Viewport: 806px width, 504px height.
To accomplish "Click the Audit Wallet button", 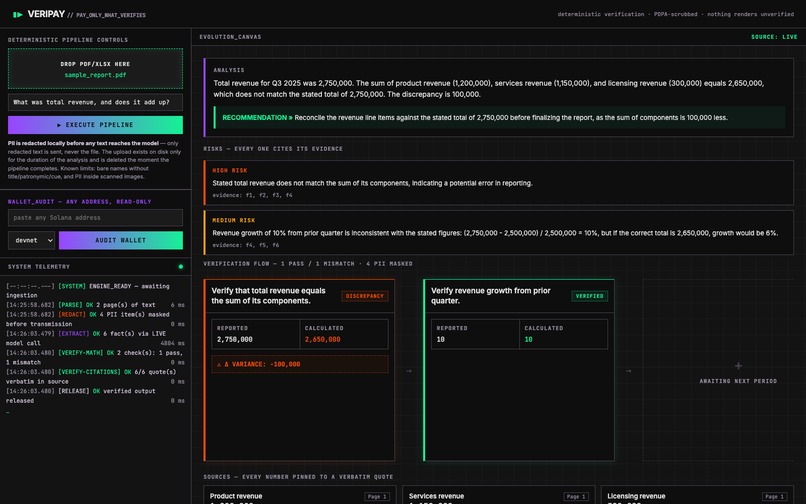I will pos(121,240).
